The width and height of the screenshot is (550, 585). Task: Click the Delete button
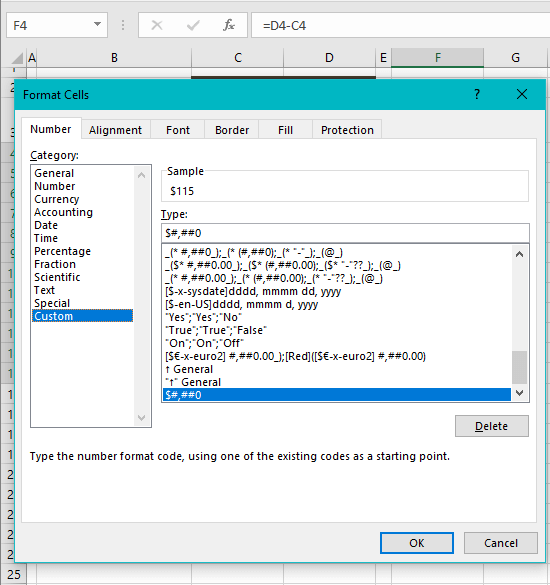pyautogui.click(x=491, y=426)
